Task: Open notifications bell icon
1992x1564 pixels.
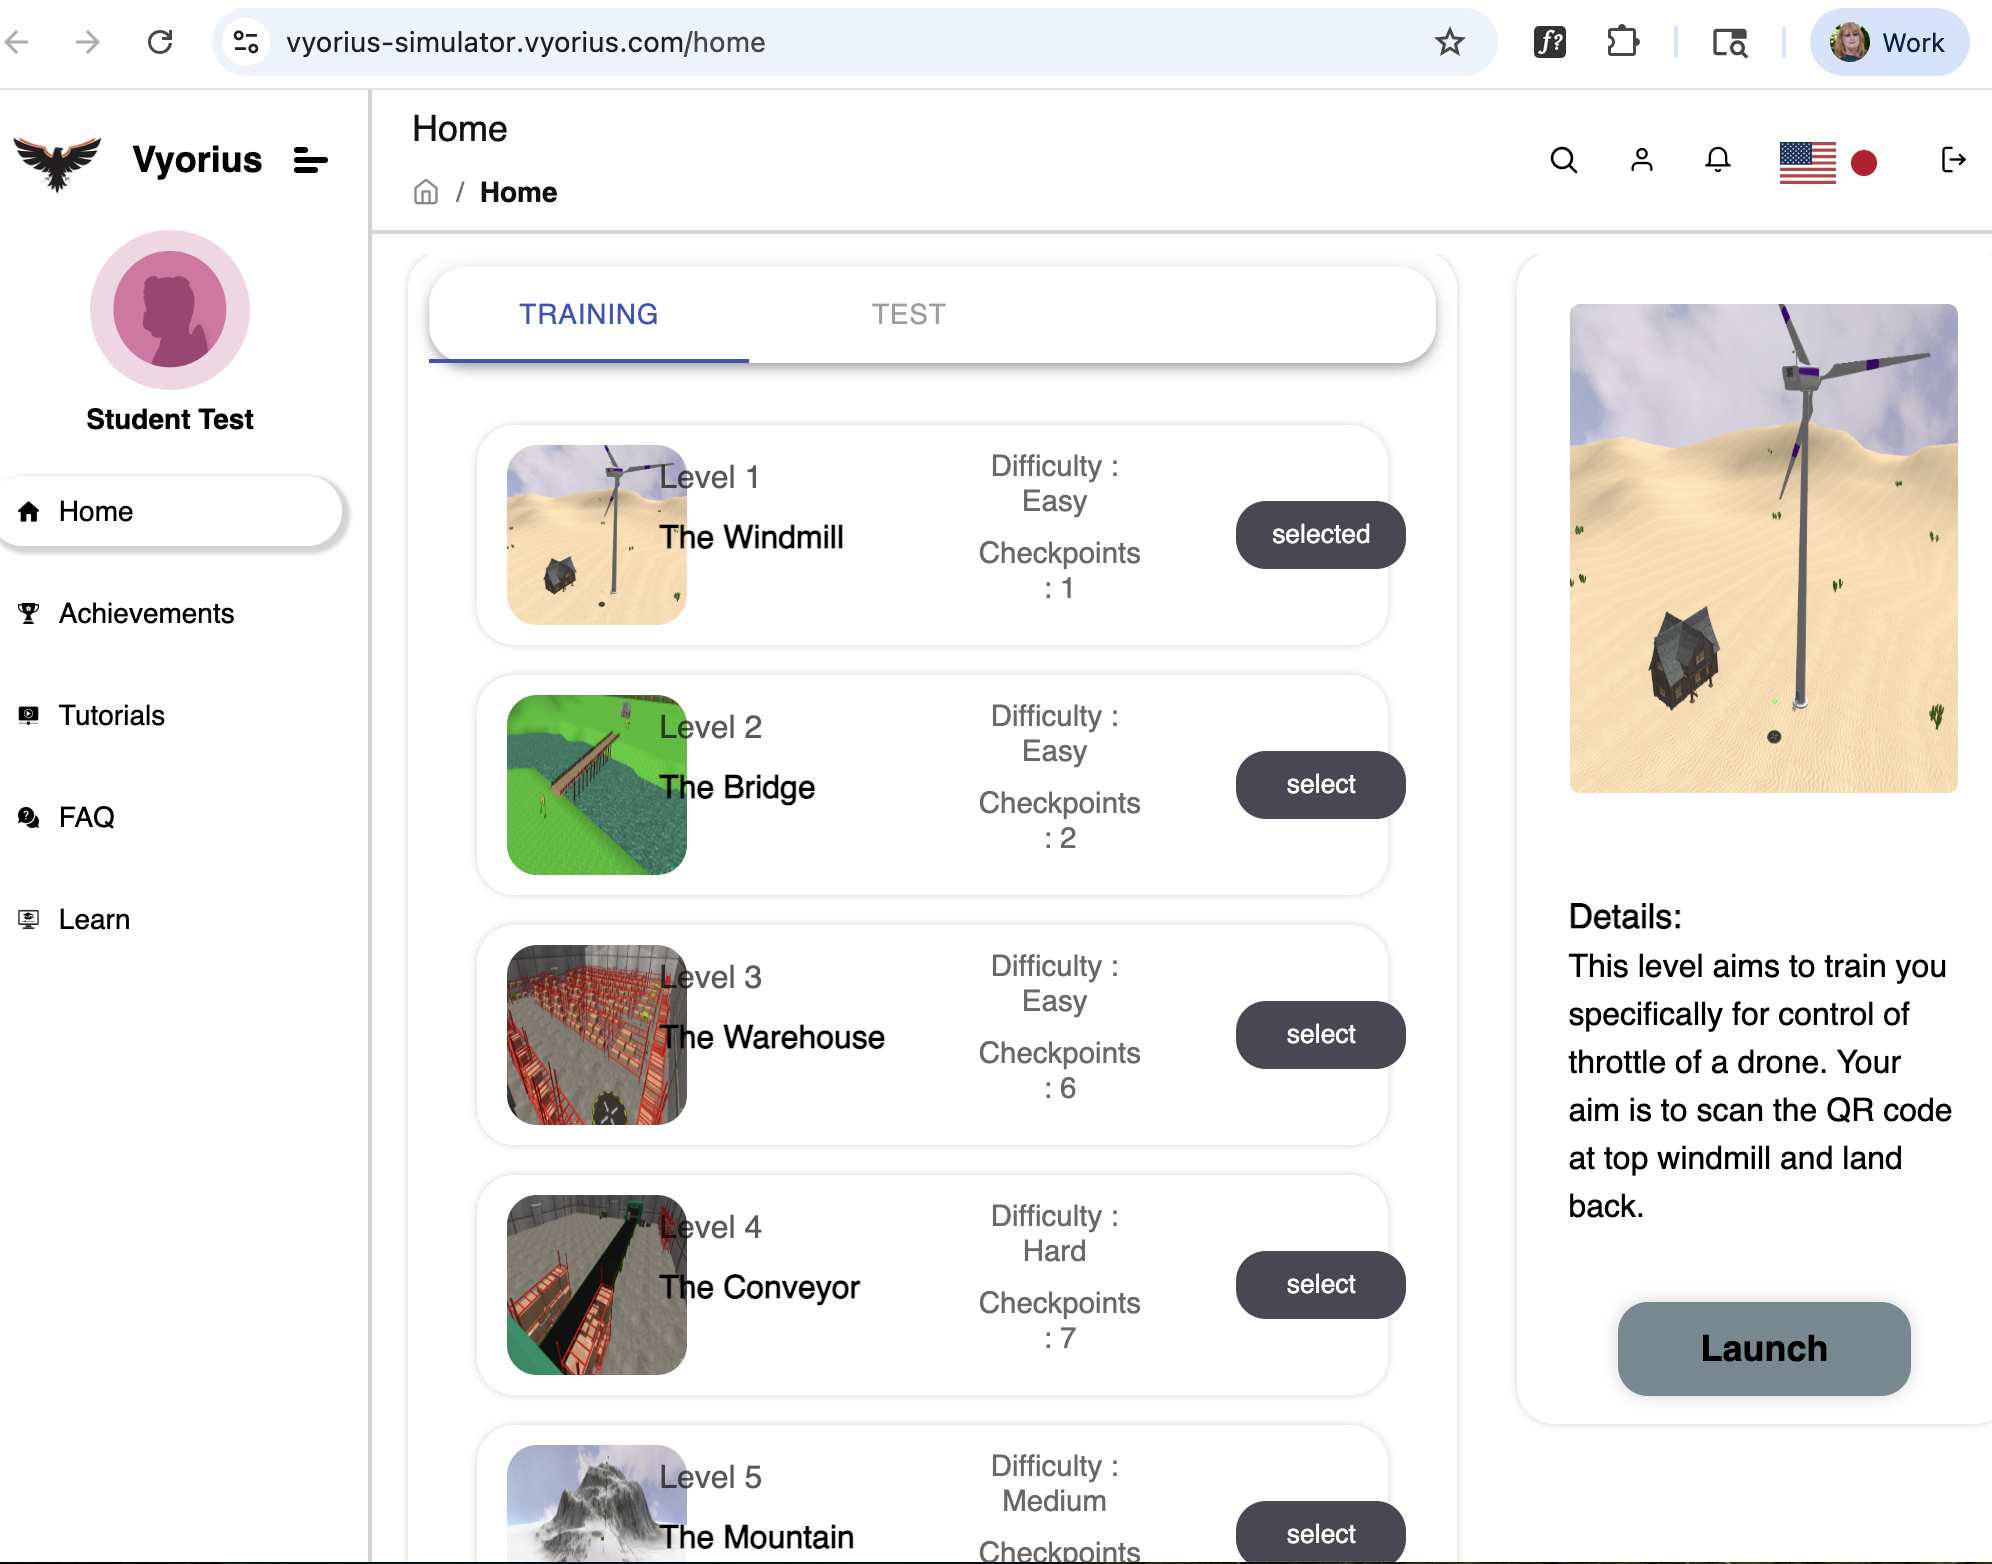Action: point(1717,160)
